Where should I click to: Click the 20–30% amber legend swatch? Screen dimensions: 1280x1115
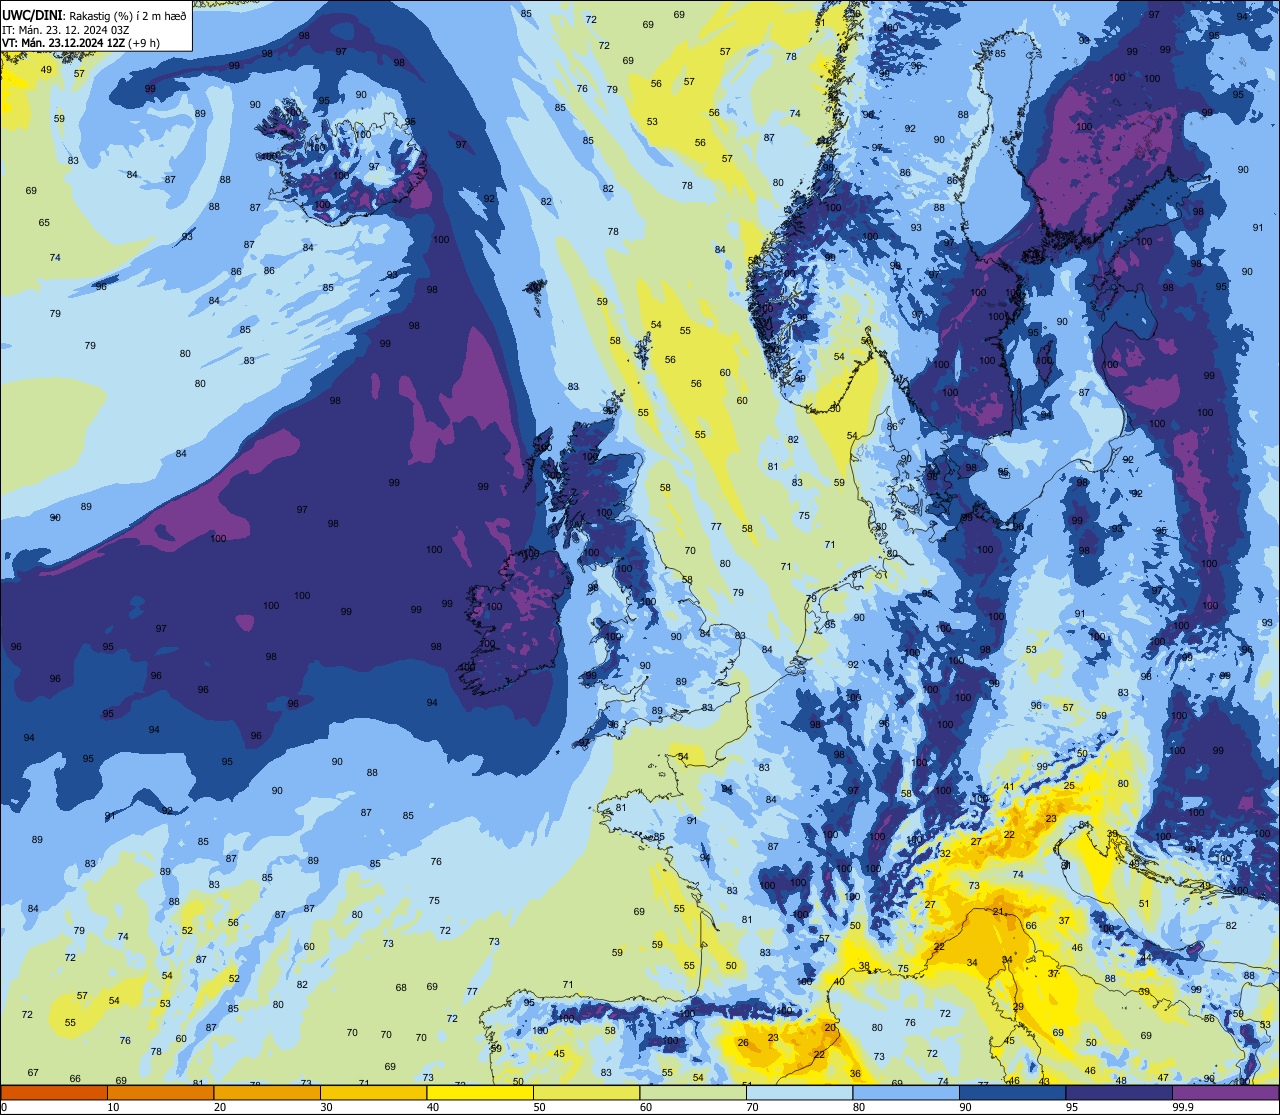(267, 1093)
